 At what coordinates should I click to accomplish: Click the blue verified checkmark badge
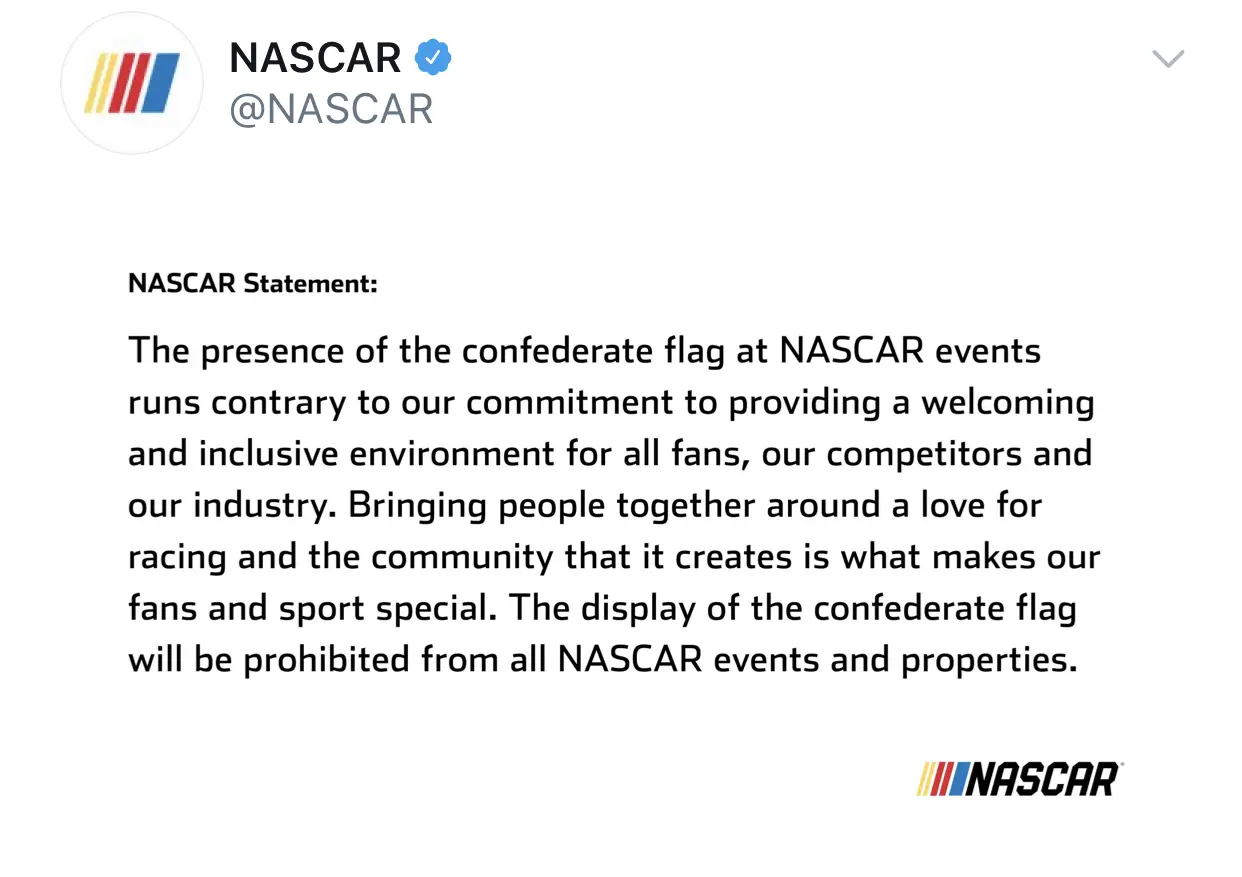433,58
